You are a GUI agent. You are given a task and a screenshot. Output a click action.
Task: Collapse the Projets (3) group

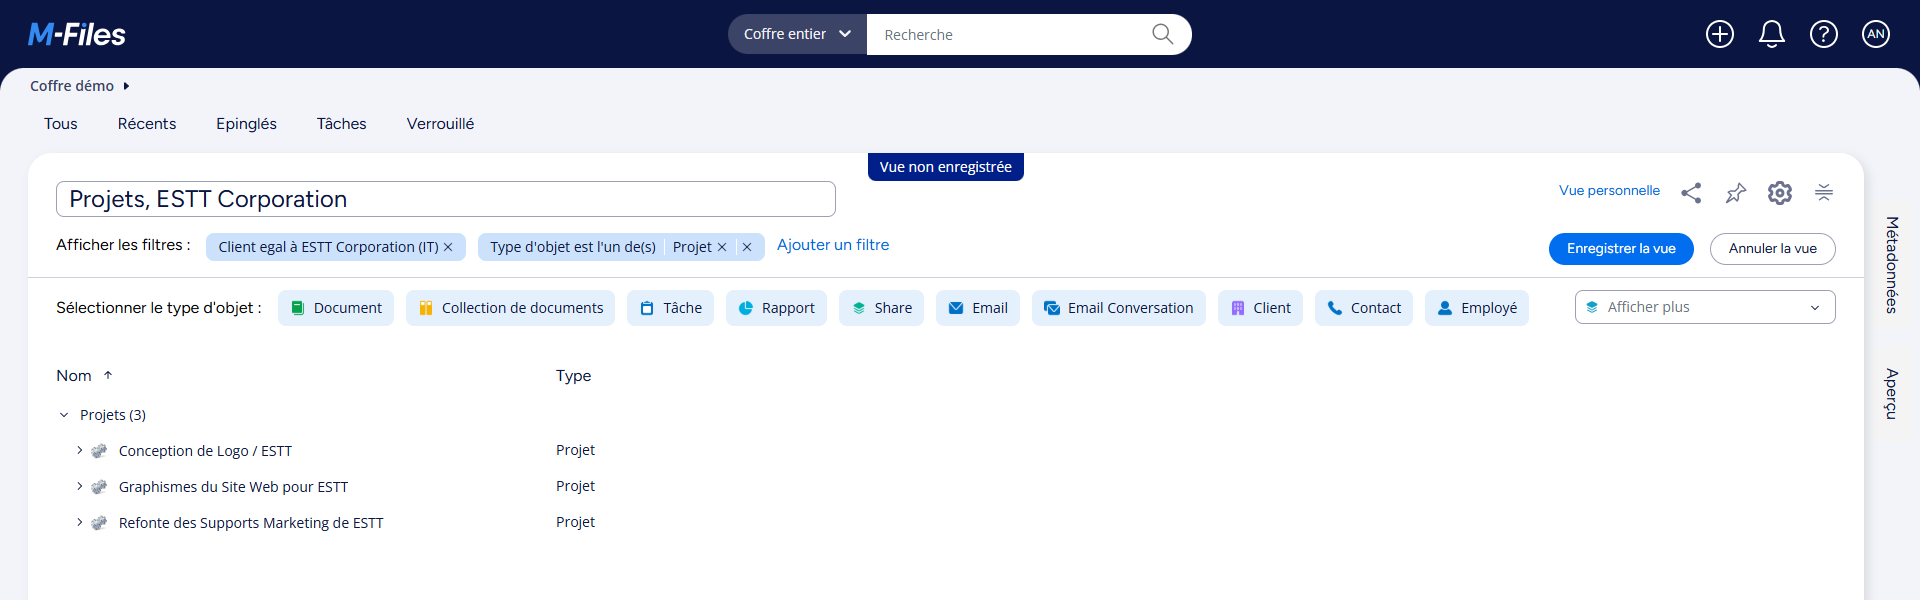pos(64,415)
